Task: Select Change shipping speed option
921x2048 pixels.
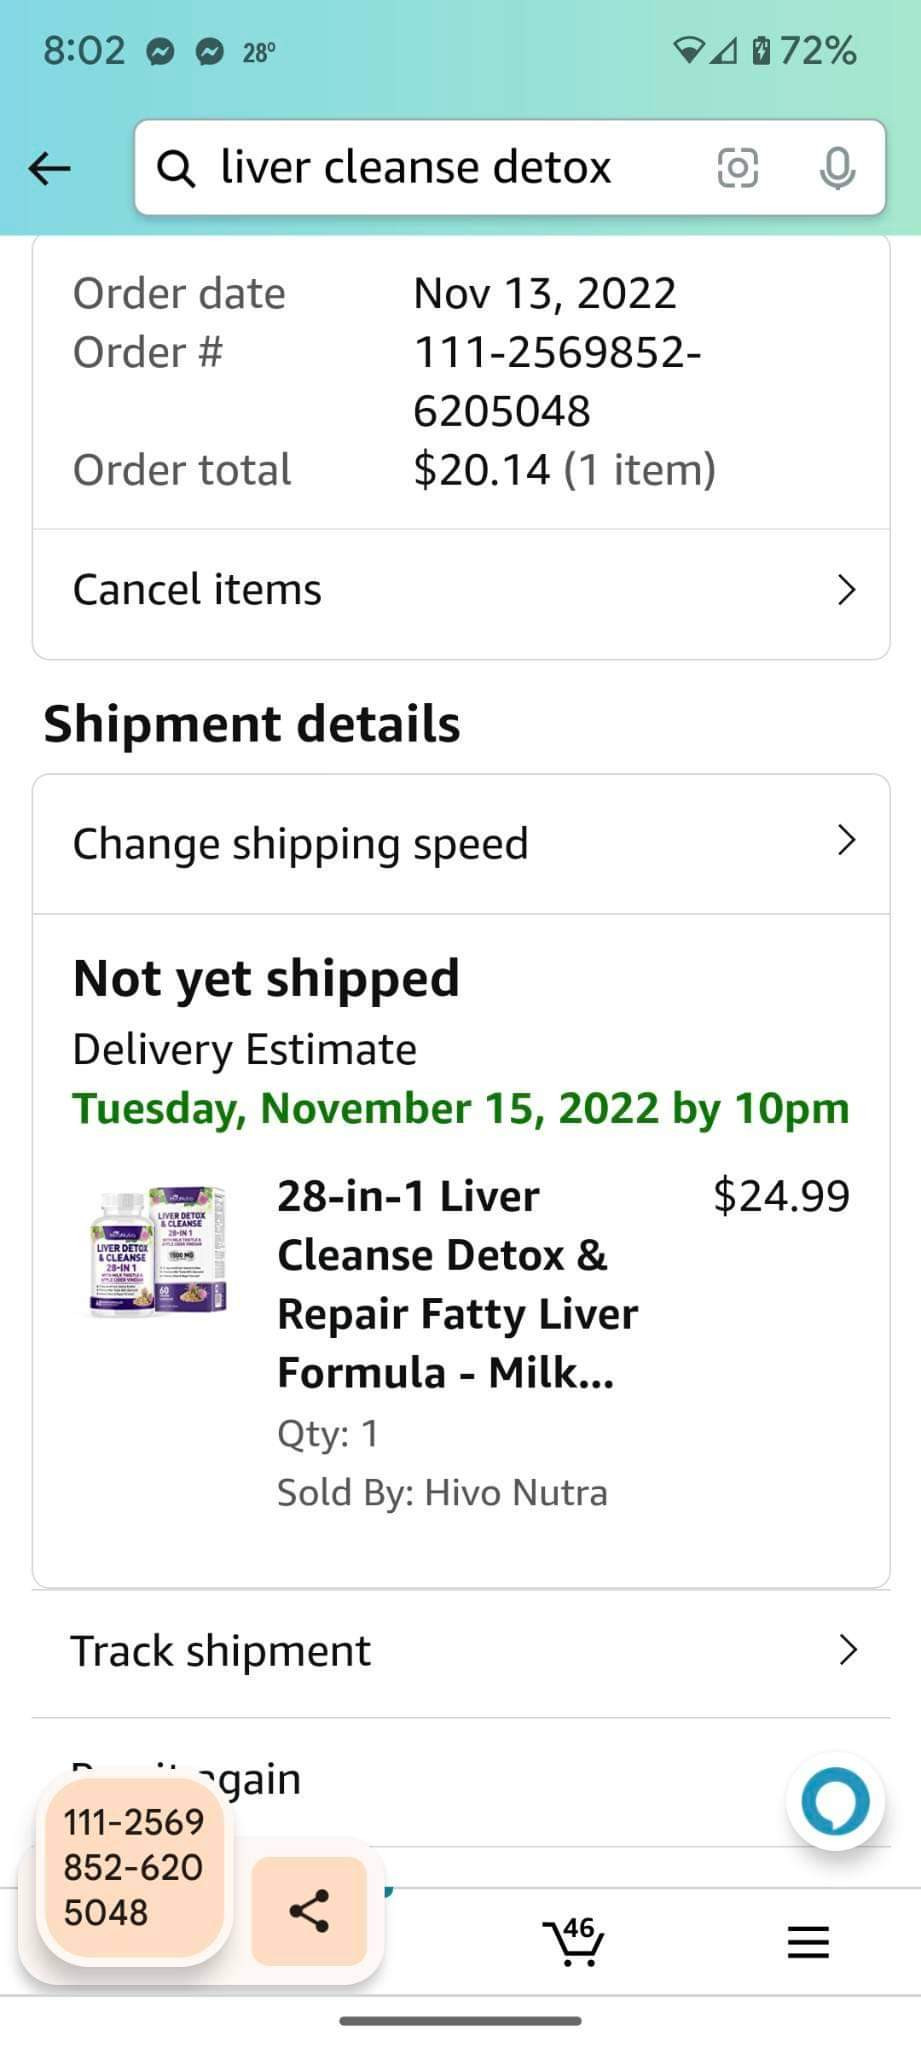Action: (300, 843)
